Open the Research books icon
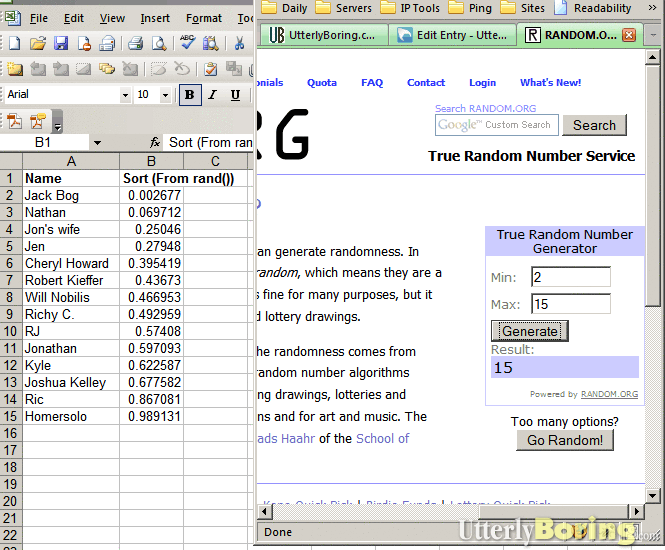The width and height of the screenshot is (665, 550). point(210,43)
